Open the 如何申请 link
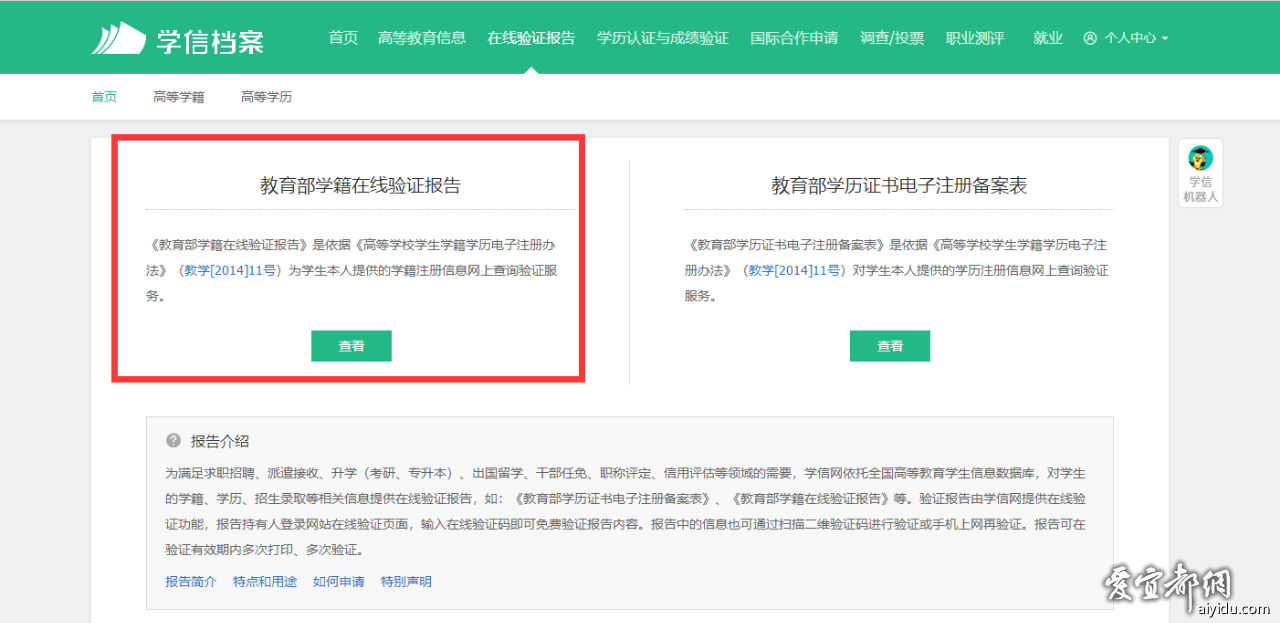The image size is (1280, 623). (338, 582)
